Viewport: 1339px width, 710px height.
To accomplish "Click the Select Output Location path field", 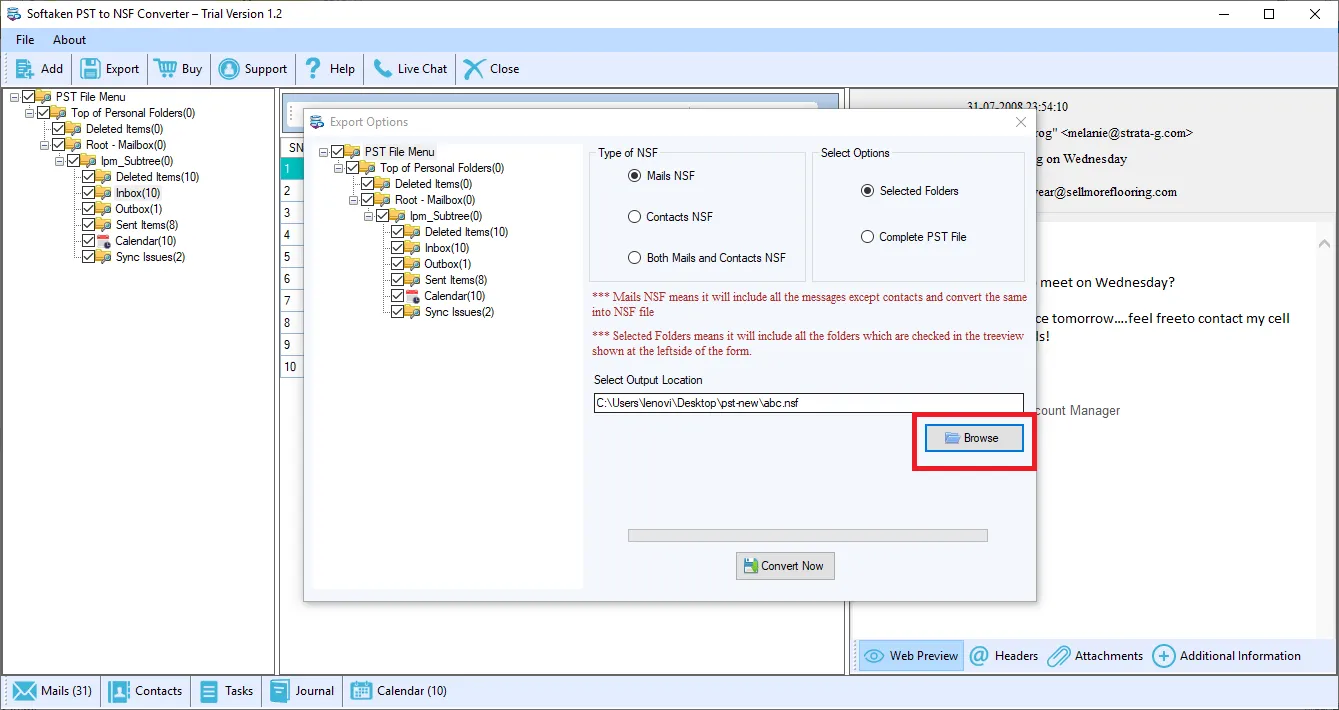I will tap(809, 403).
